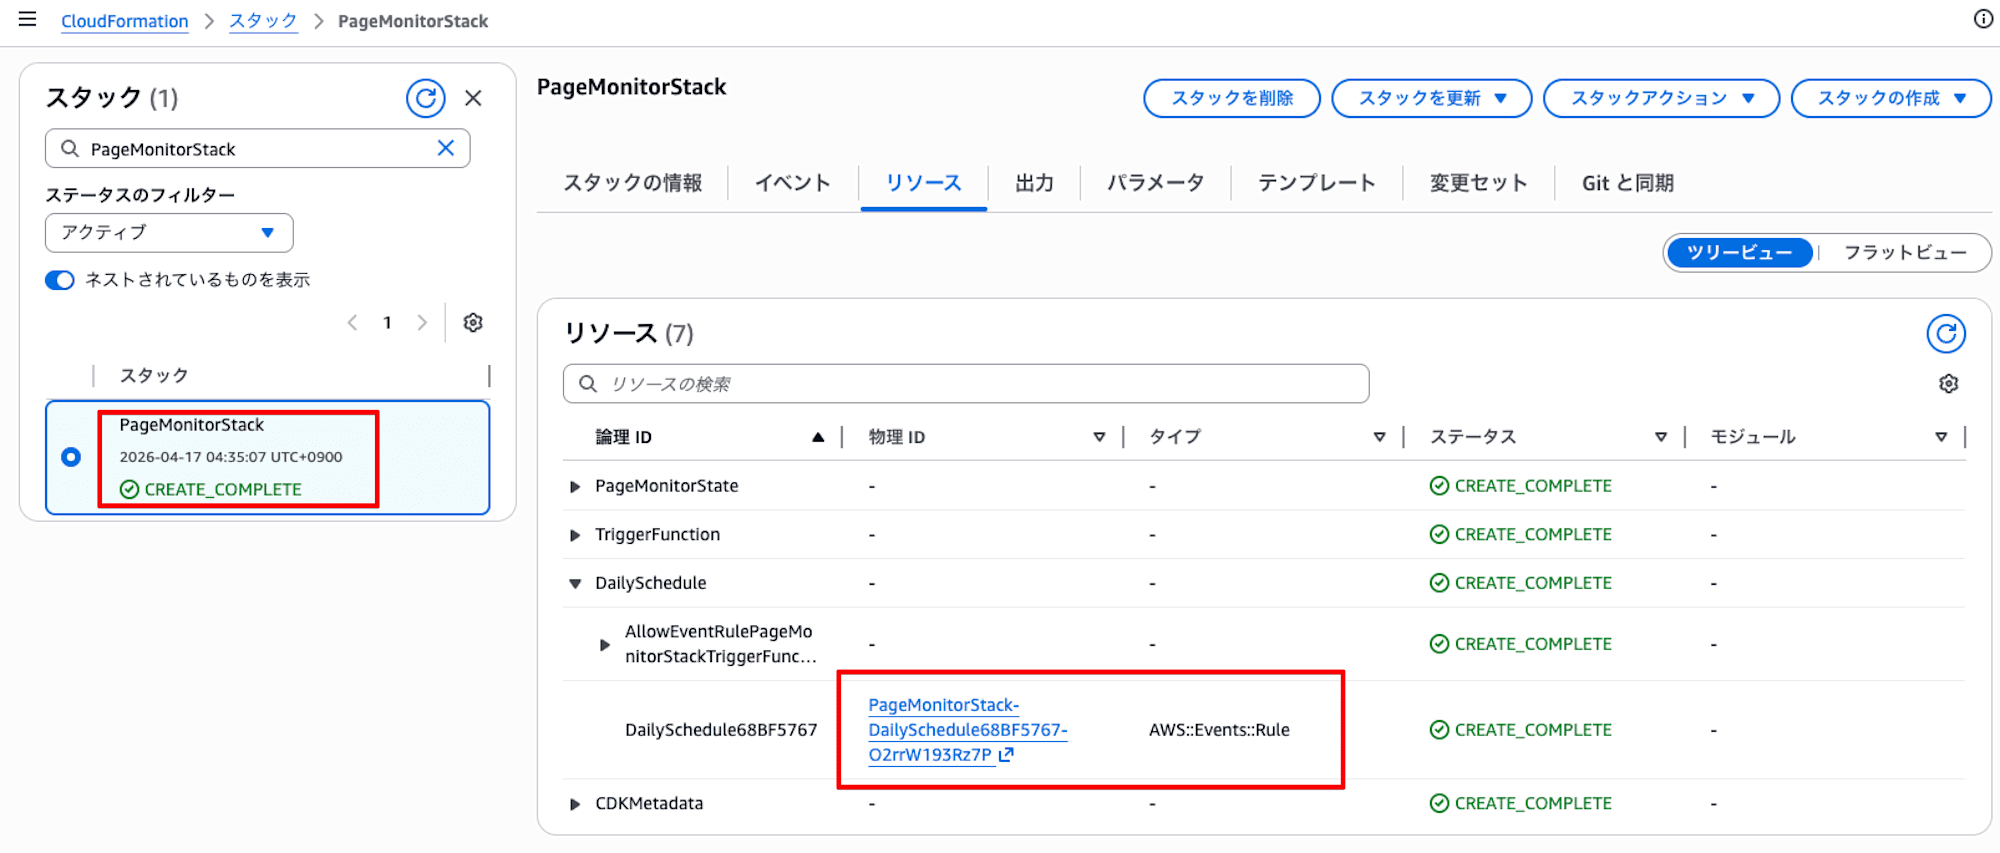The image size is (2000, 853).
Task: Click the info icon in top corner
Action: point(1983,19)
